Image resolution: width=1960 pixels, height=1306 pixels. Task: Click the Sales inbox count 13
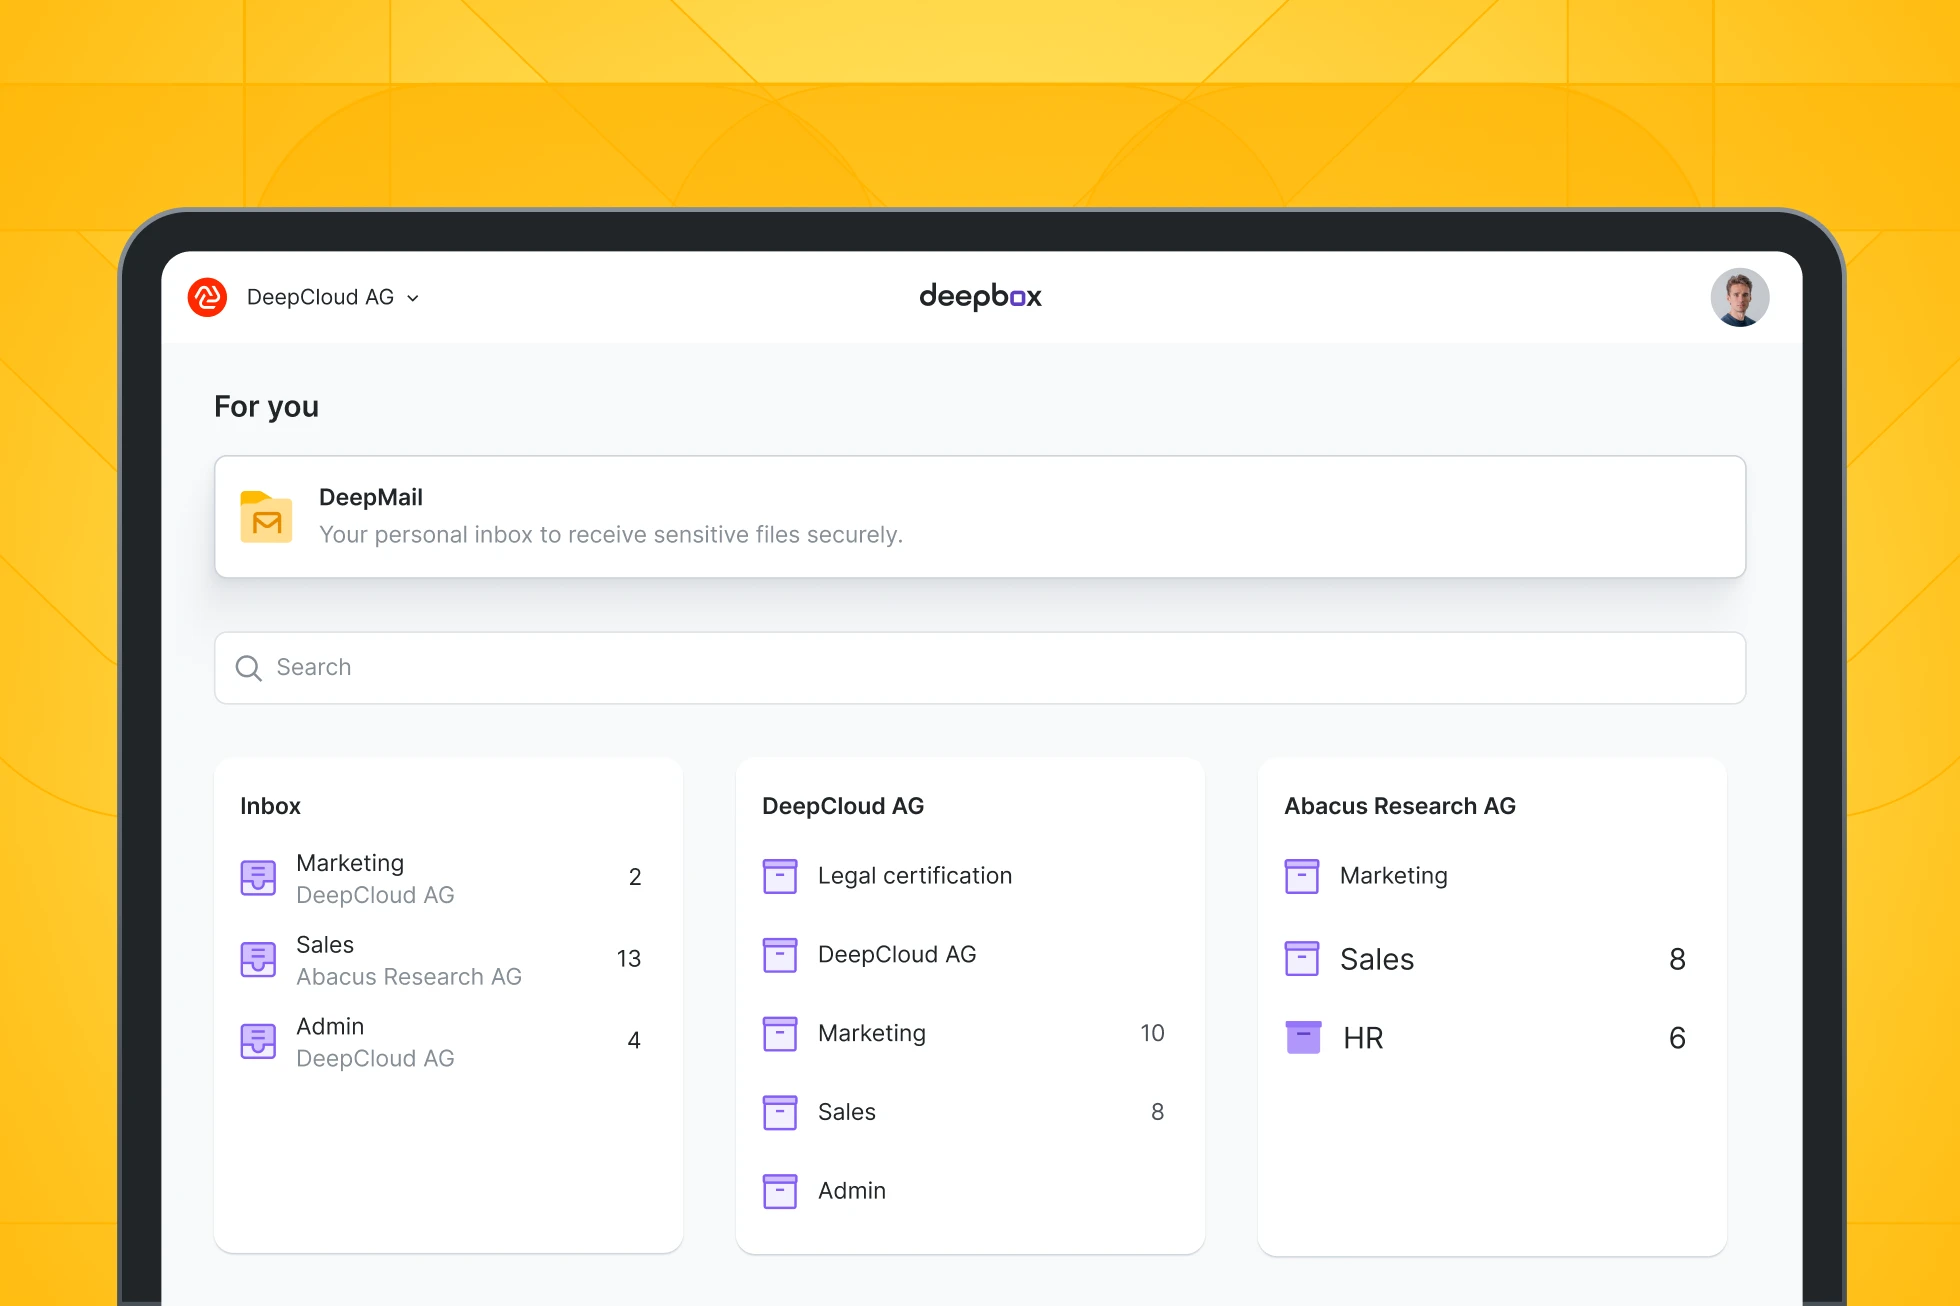tap(629, 959)
